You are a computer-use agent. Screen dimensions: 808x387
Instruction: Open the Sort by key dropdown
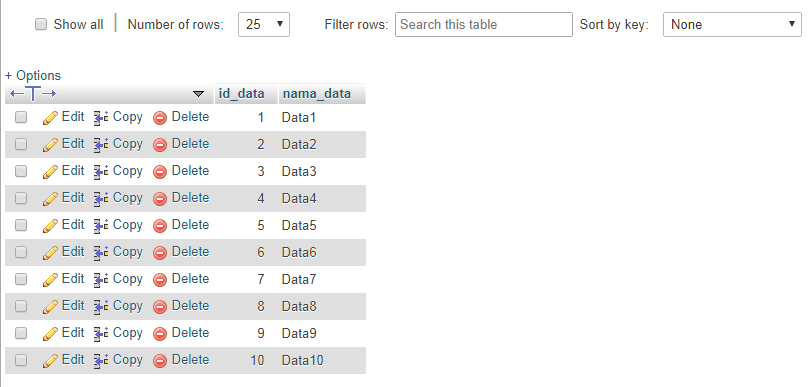click(x=732, y=25)
